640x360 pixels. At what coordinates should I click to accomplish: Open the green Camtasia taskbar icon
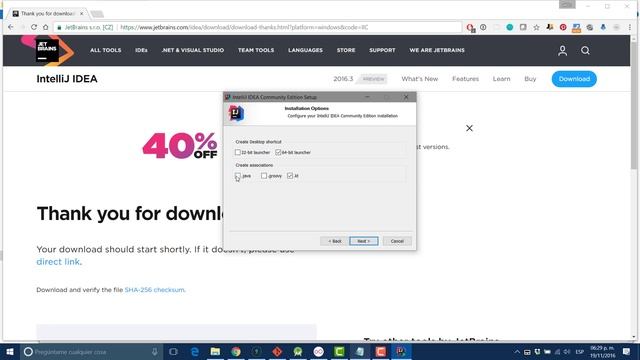coord(339,351)
